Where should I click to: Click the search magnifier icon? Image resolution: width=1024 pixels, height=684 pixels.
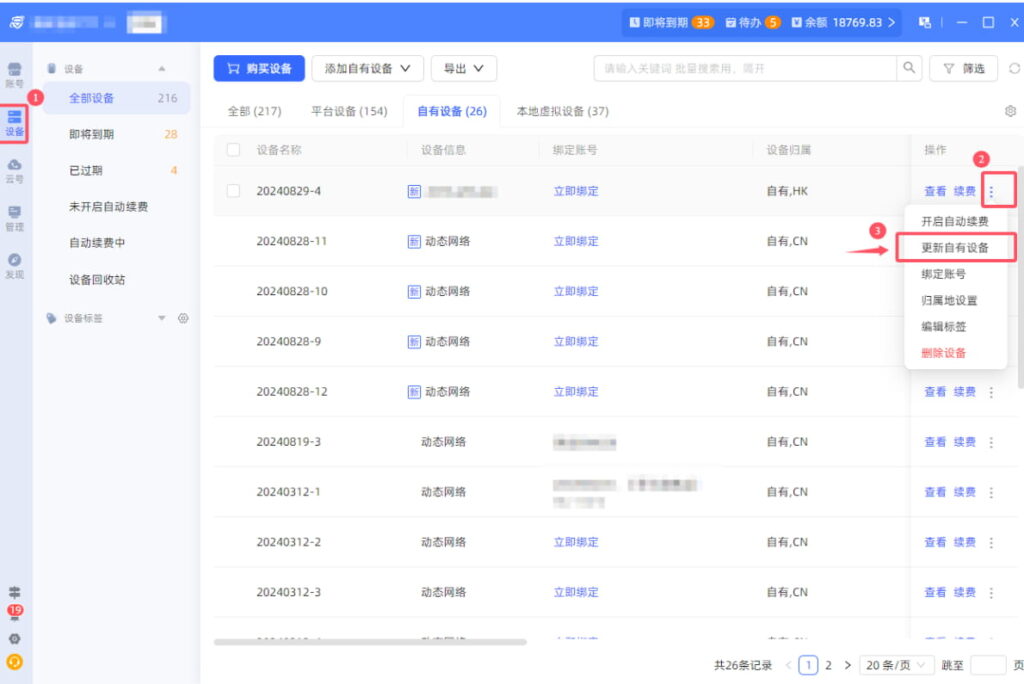pyautogui.click(x=909, y=68)
